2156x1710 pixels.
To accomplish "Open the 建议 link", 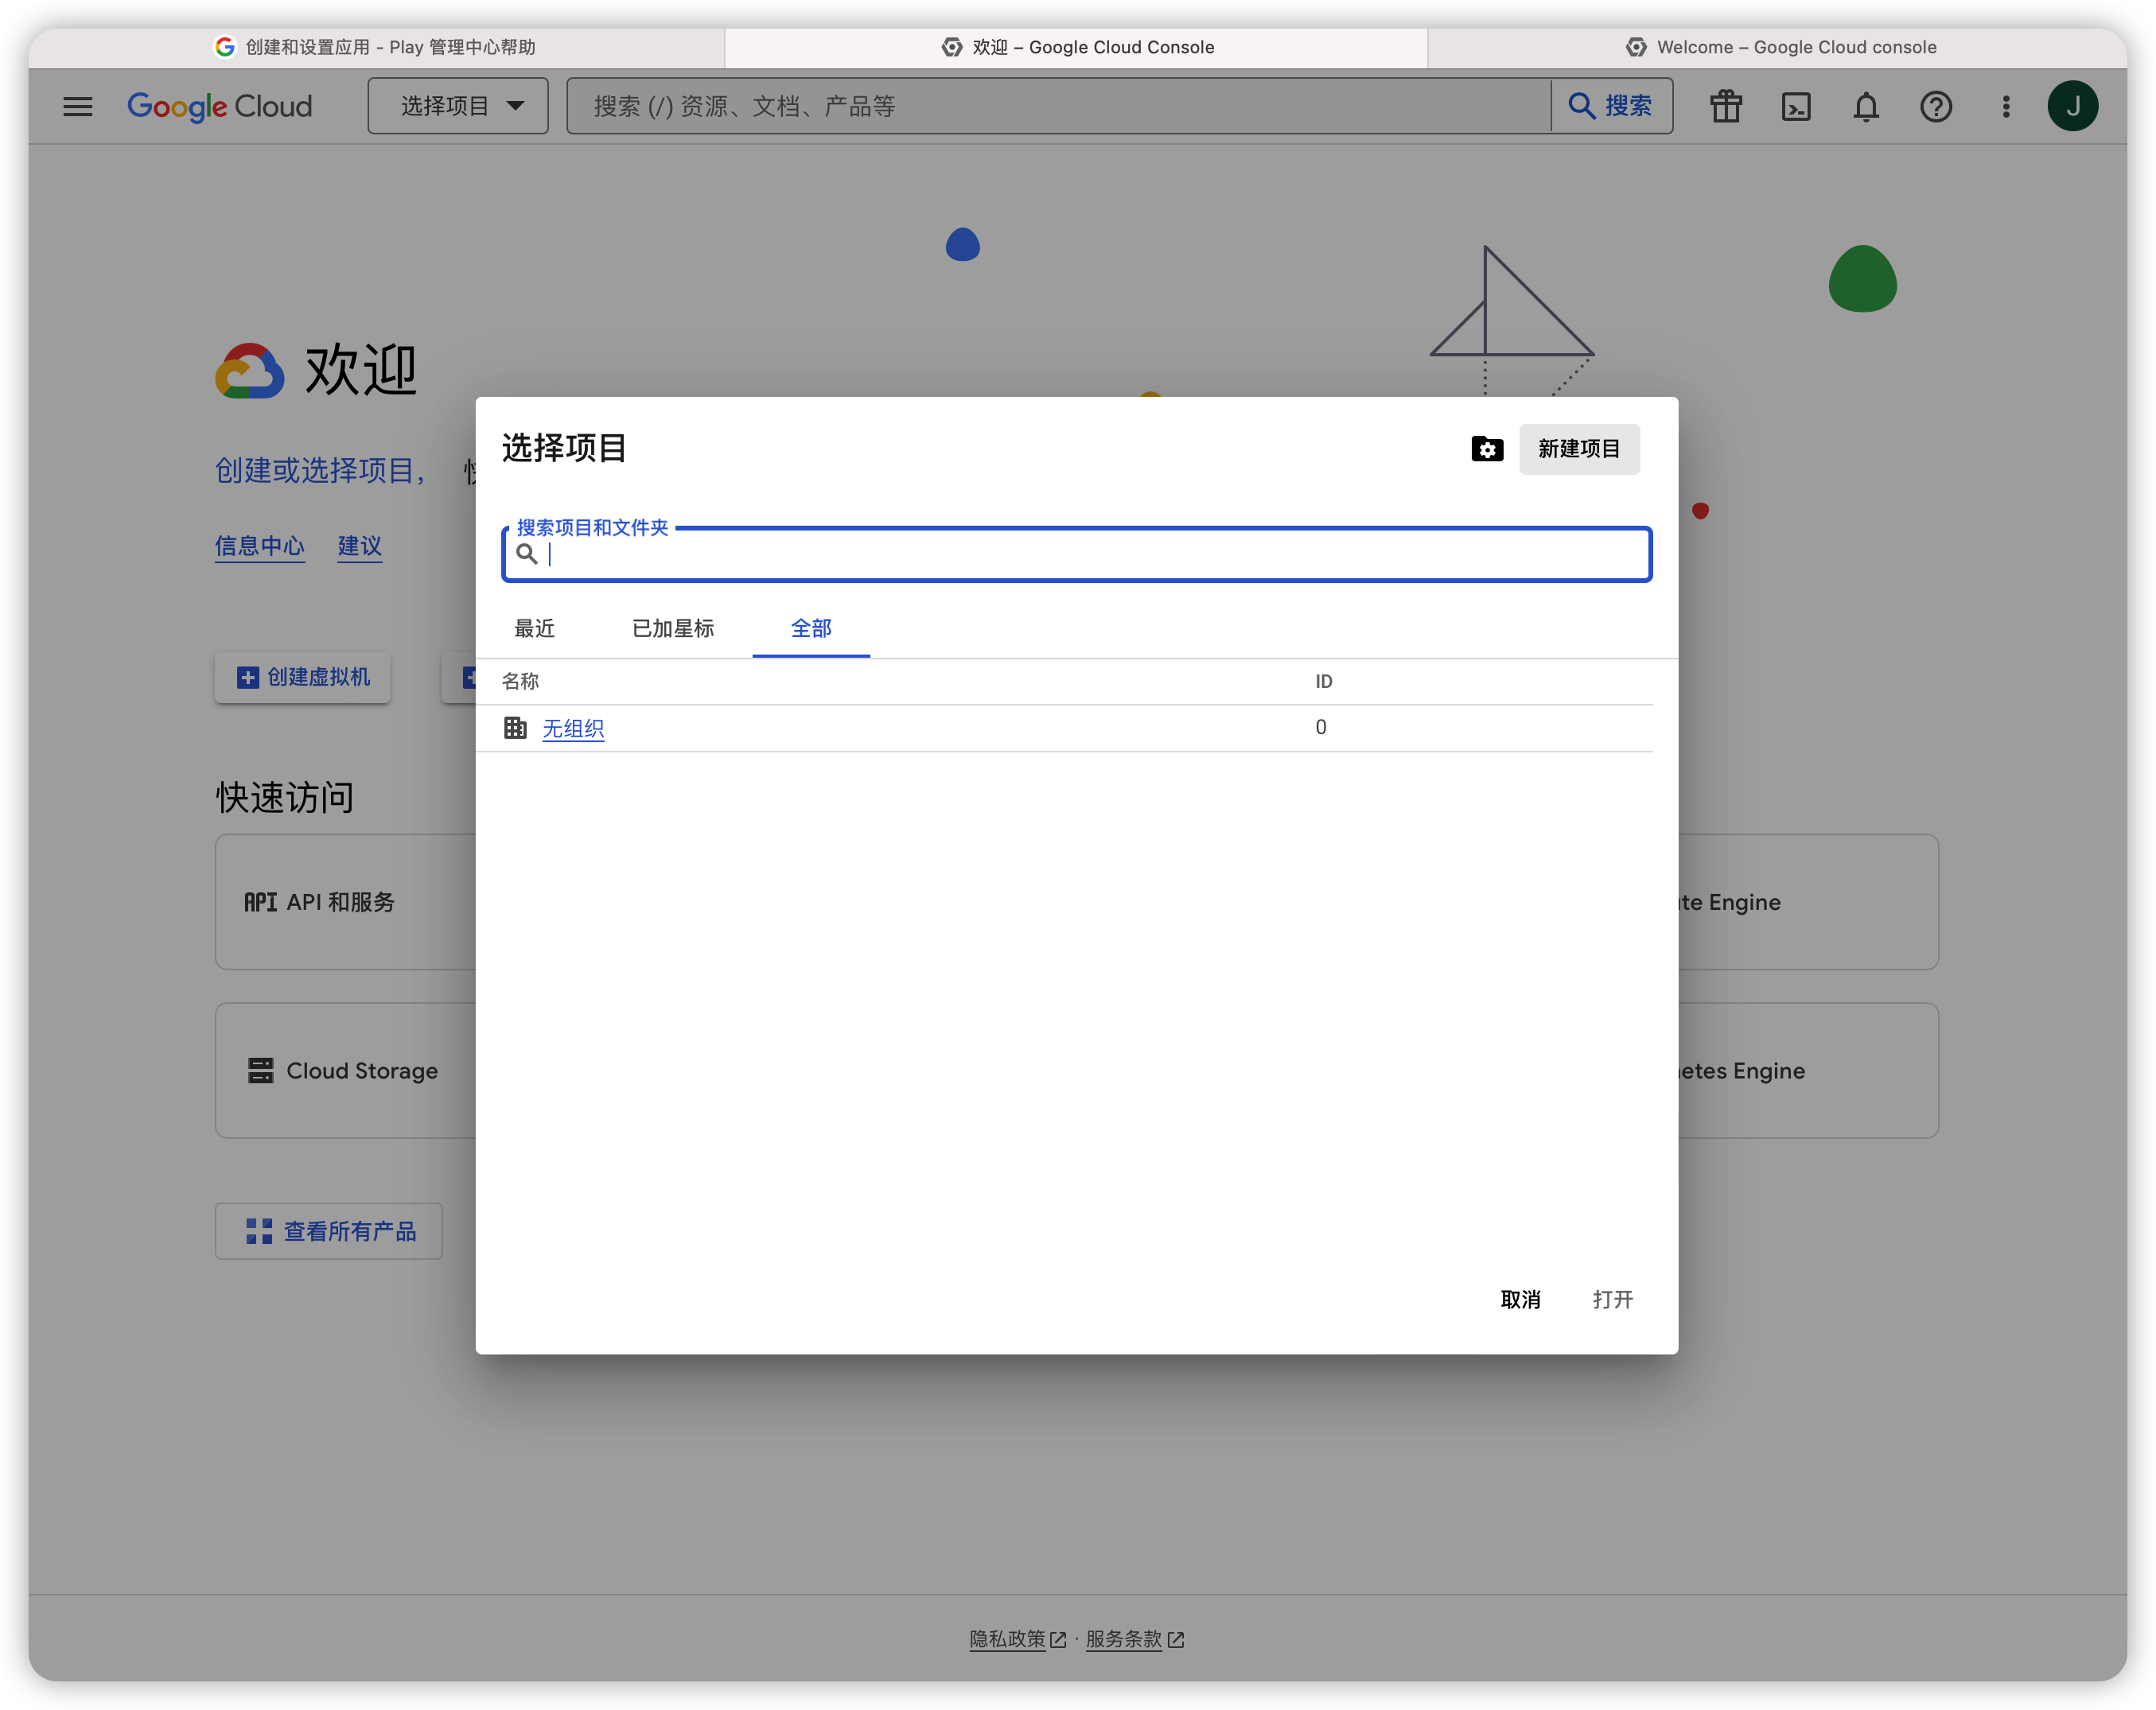I will click(x=360, y=546).
